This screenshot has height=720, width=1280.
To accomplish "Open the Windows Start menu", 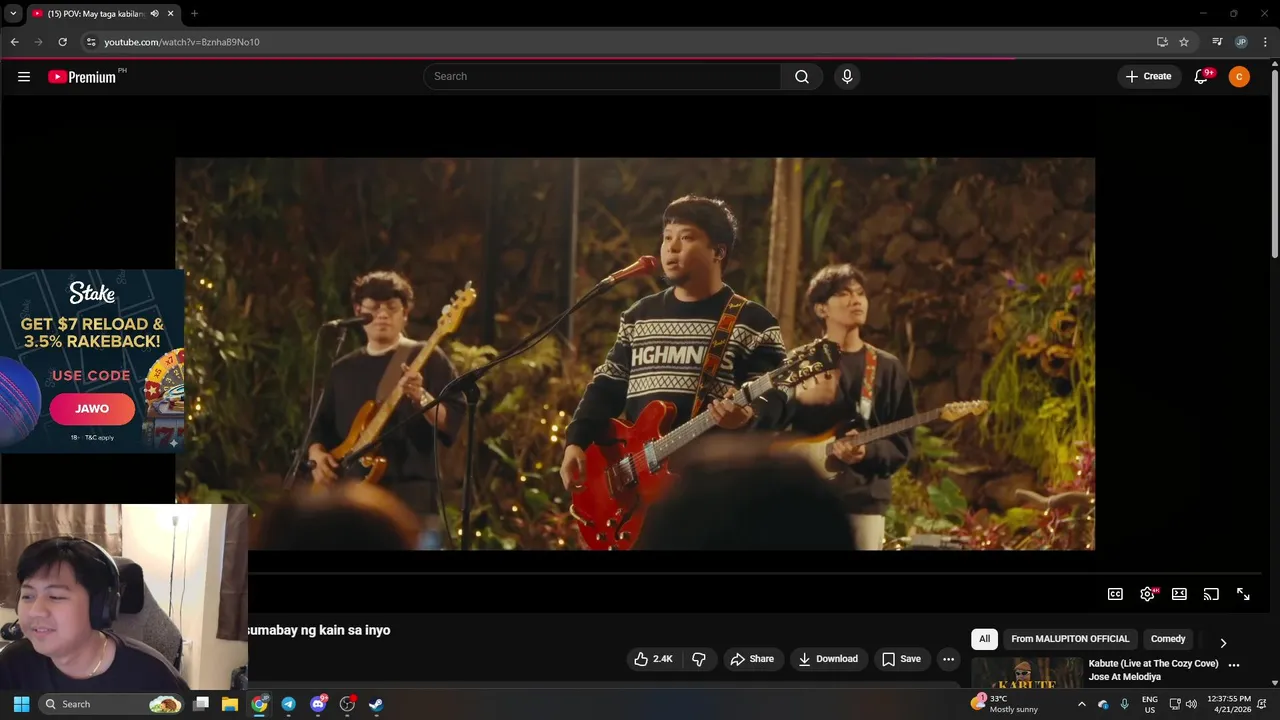I will 21,704.
